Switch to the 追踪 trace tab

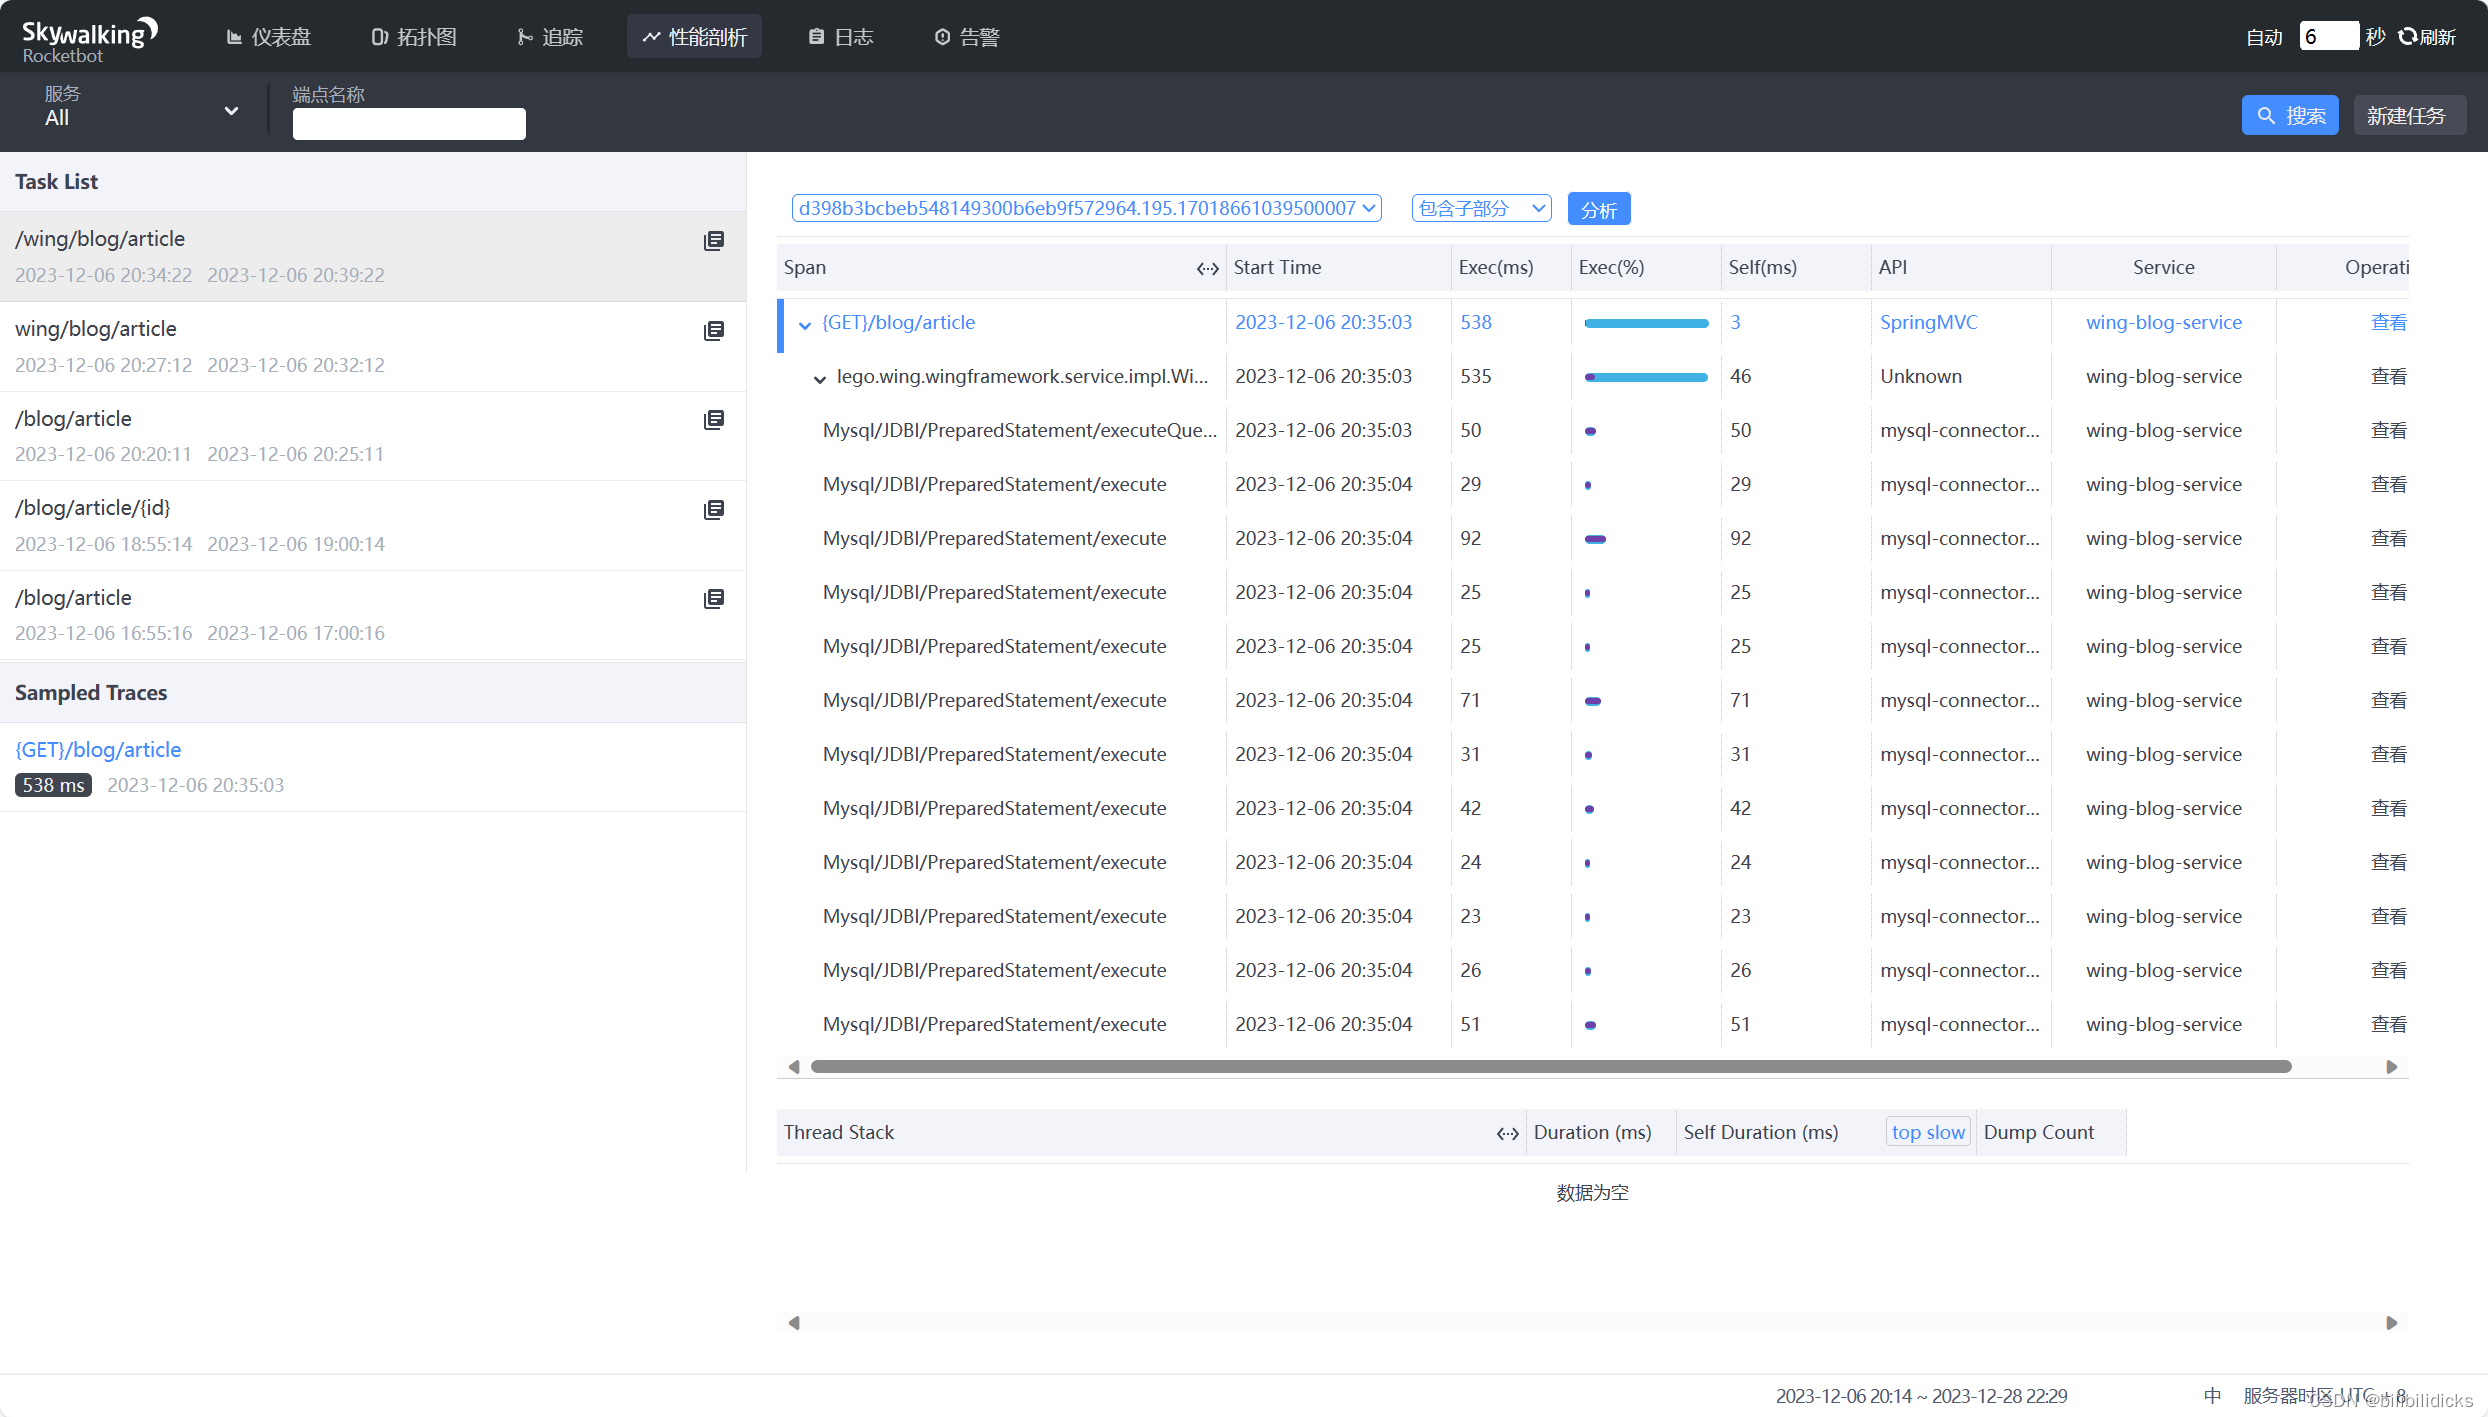point(550,37)
